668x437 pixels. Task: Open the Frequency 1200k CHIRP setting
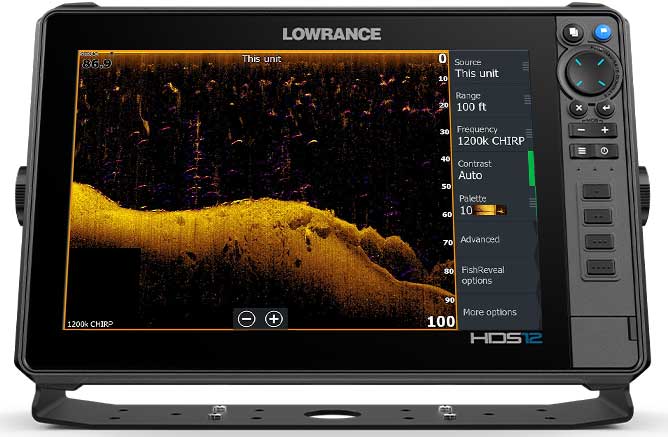[492, 135]
